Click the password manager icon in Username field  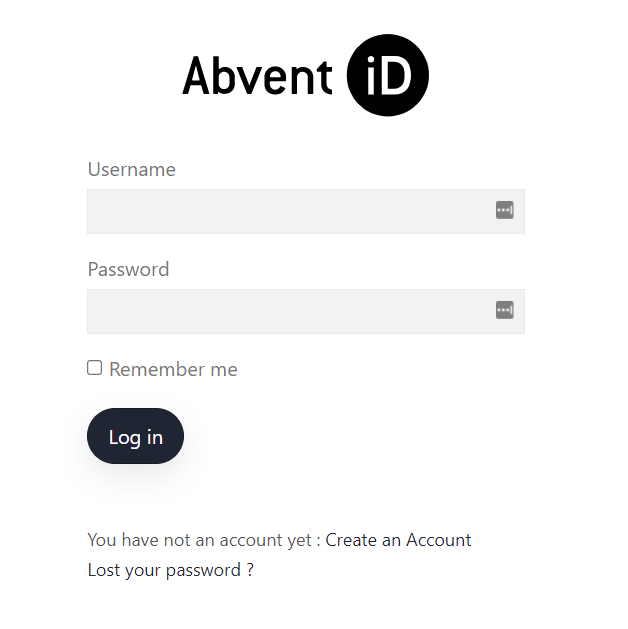coord(504,210)
